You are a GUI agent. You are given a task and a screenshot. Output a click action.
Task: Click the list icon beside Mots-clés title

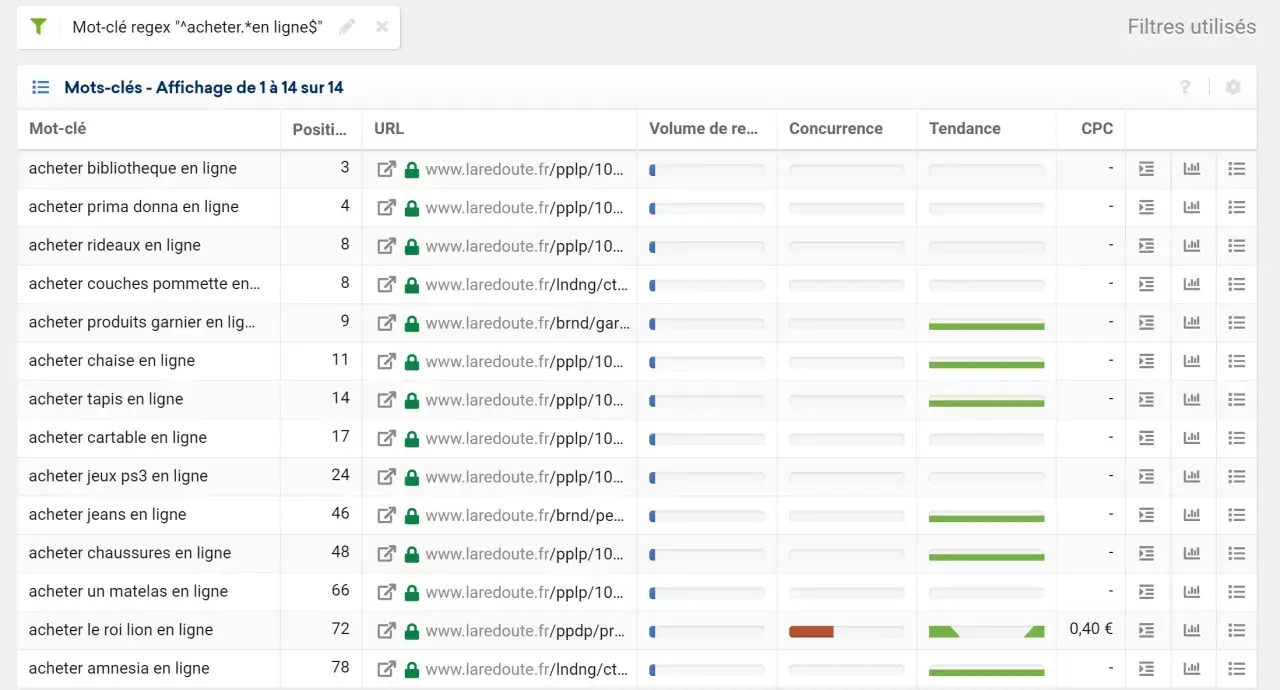tap(41, 87)
